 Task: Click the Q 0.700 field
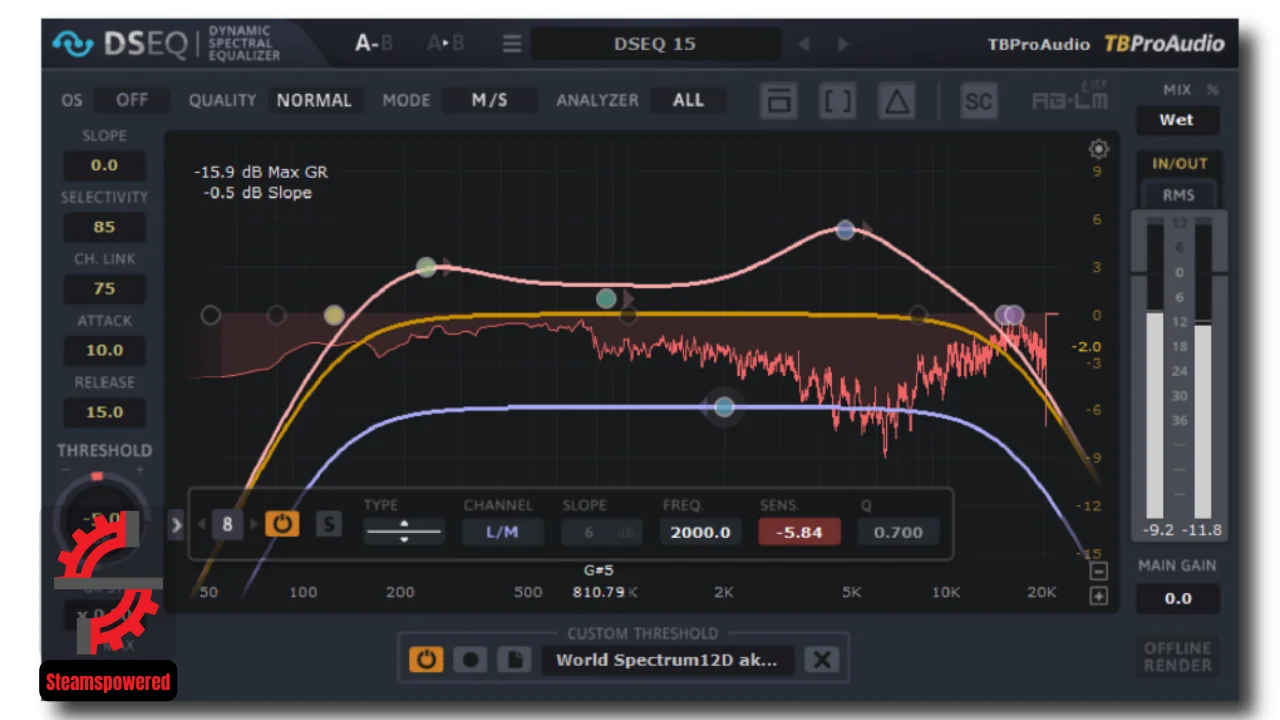898,532
